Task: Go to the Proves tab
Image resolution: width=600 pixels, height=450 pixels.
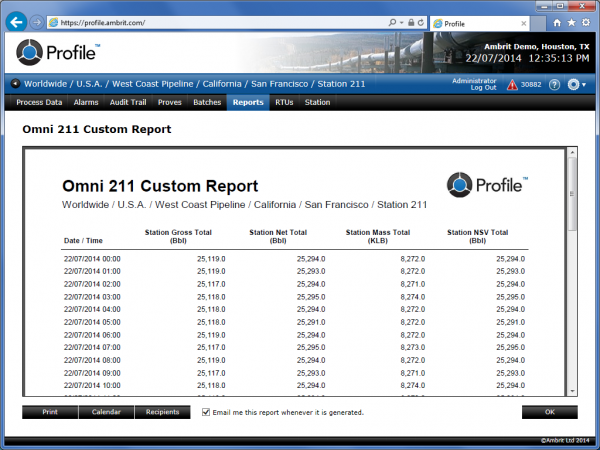Action: click(170, 102)
